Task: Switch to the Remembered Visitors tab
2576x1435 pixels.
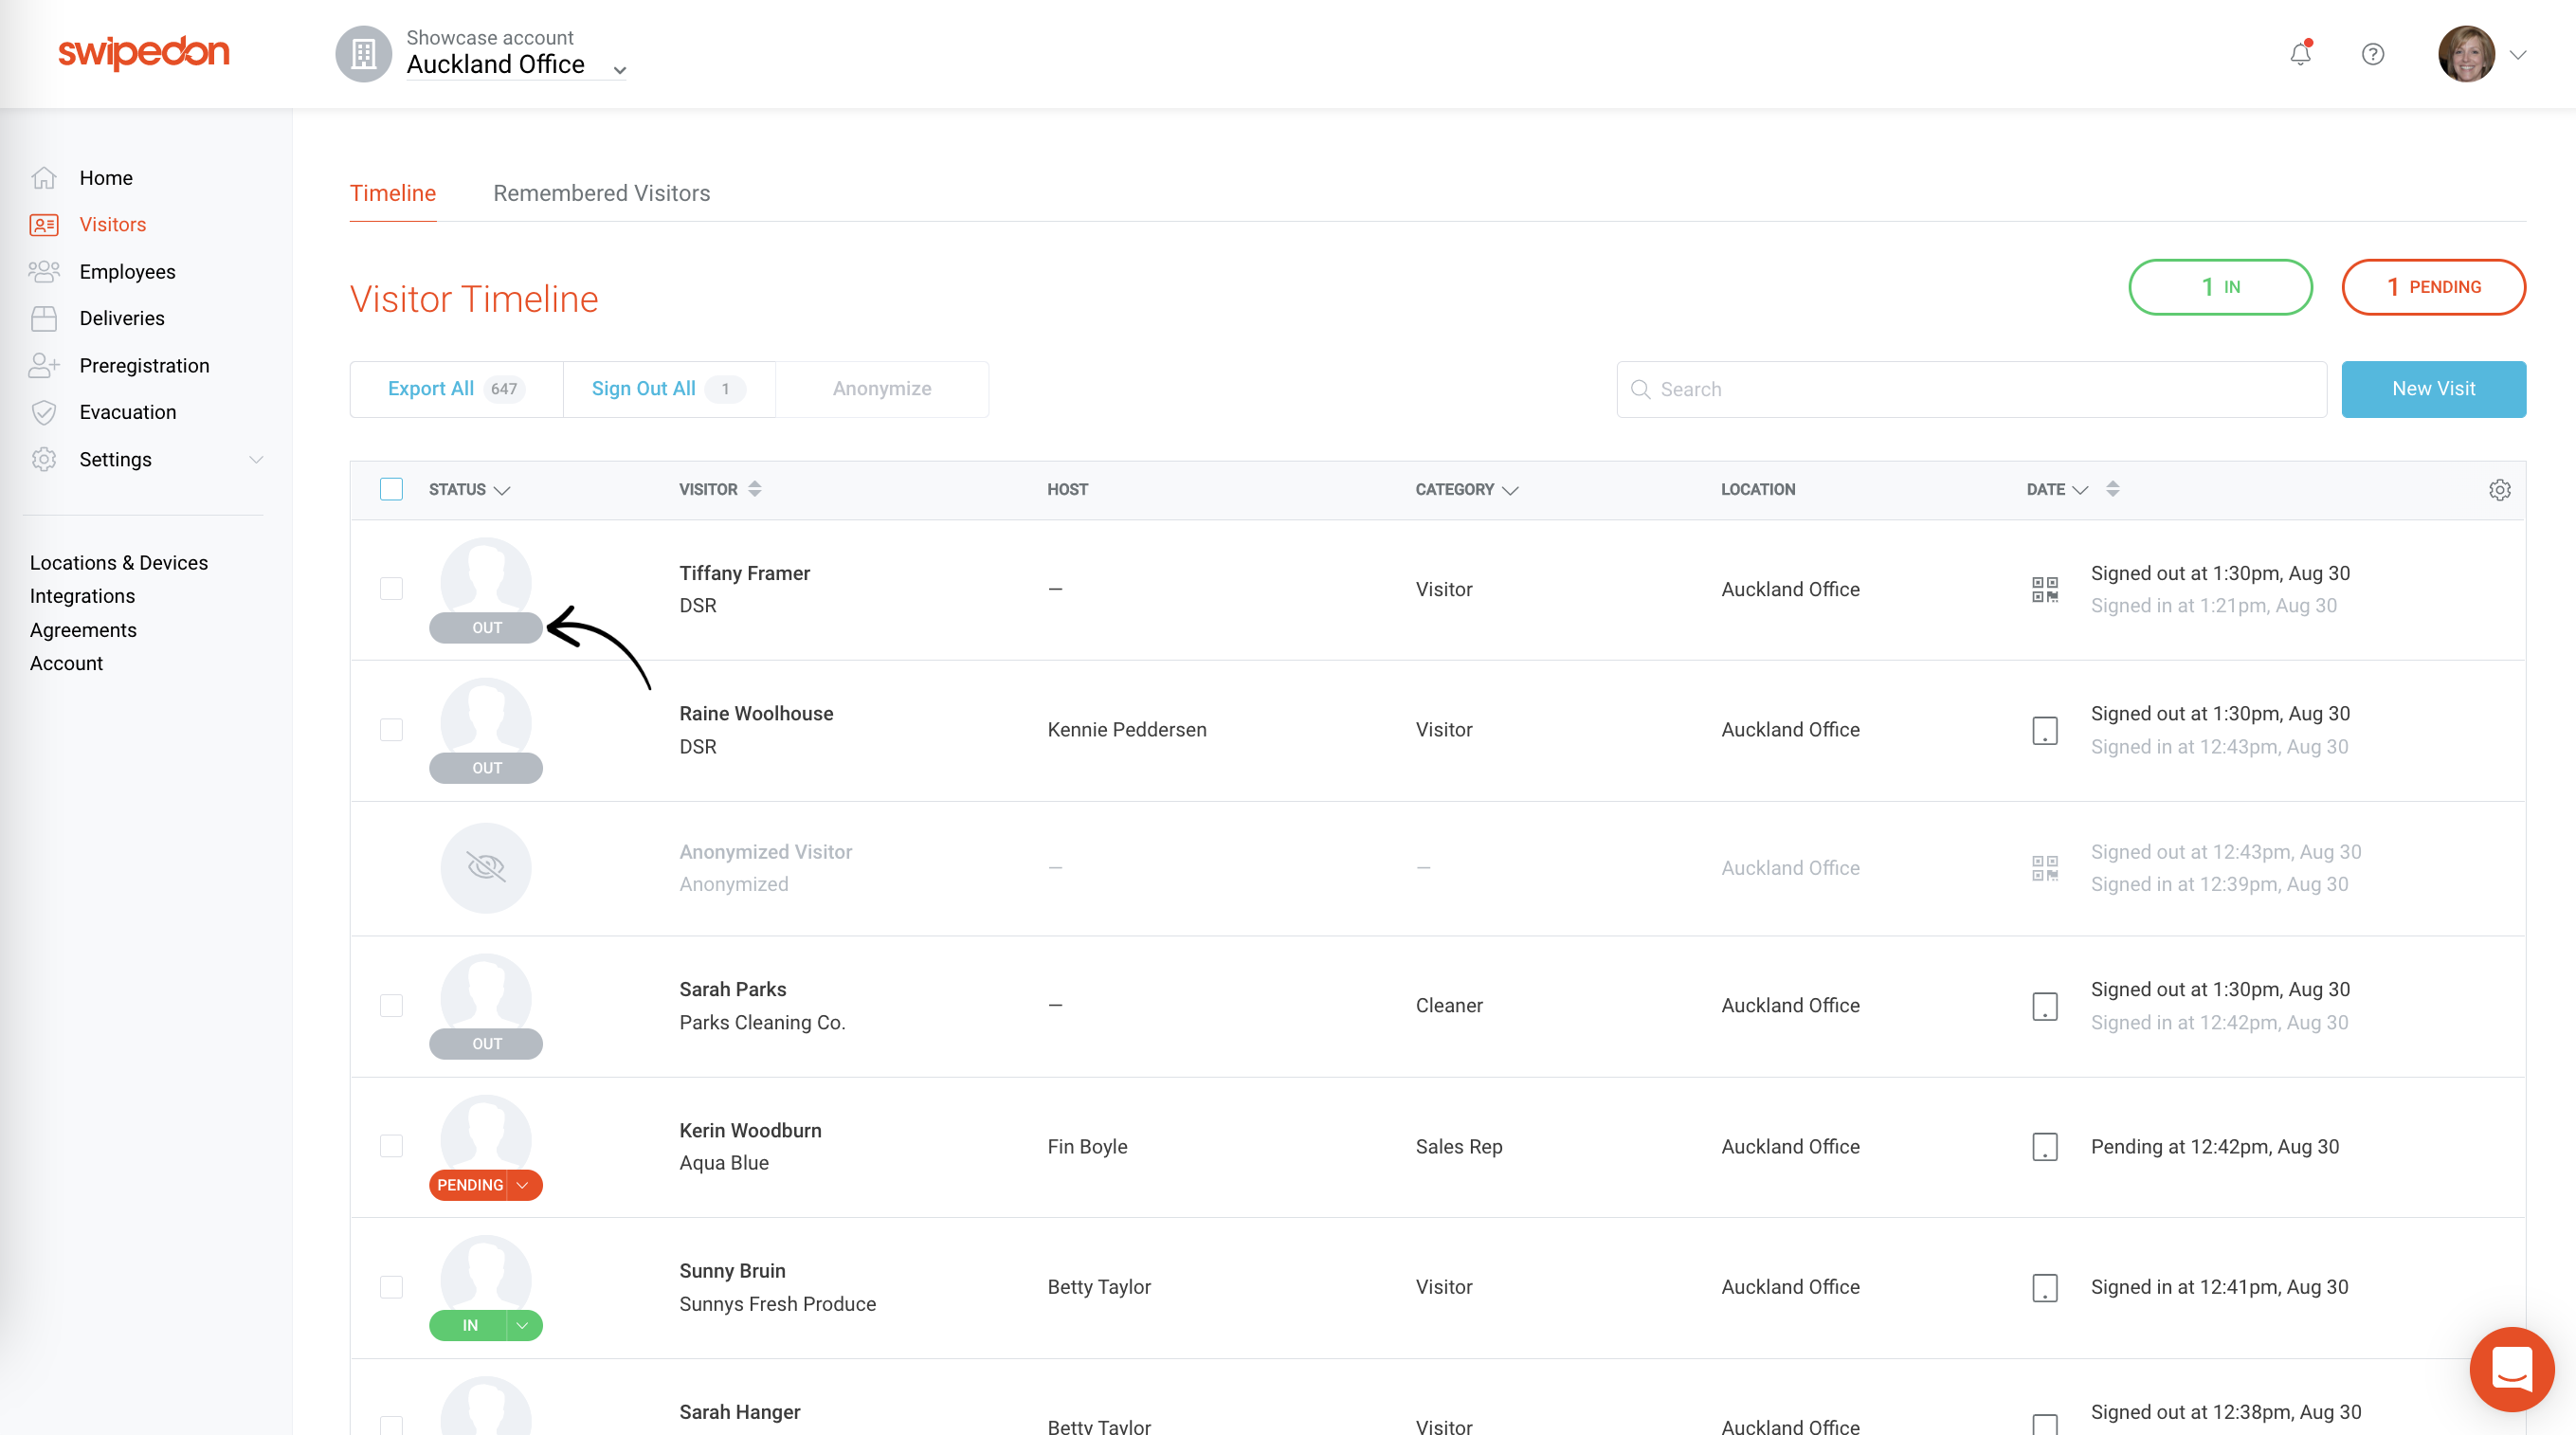Action: [x=602, y=193]
